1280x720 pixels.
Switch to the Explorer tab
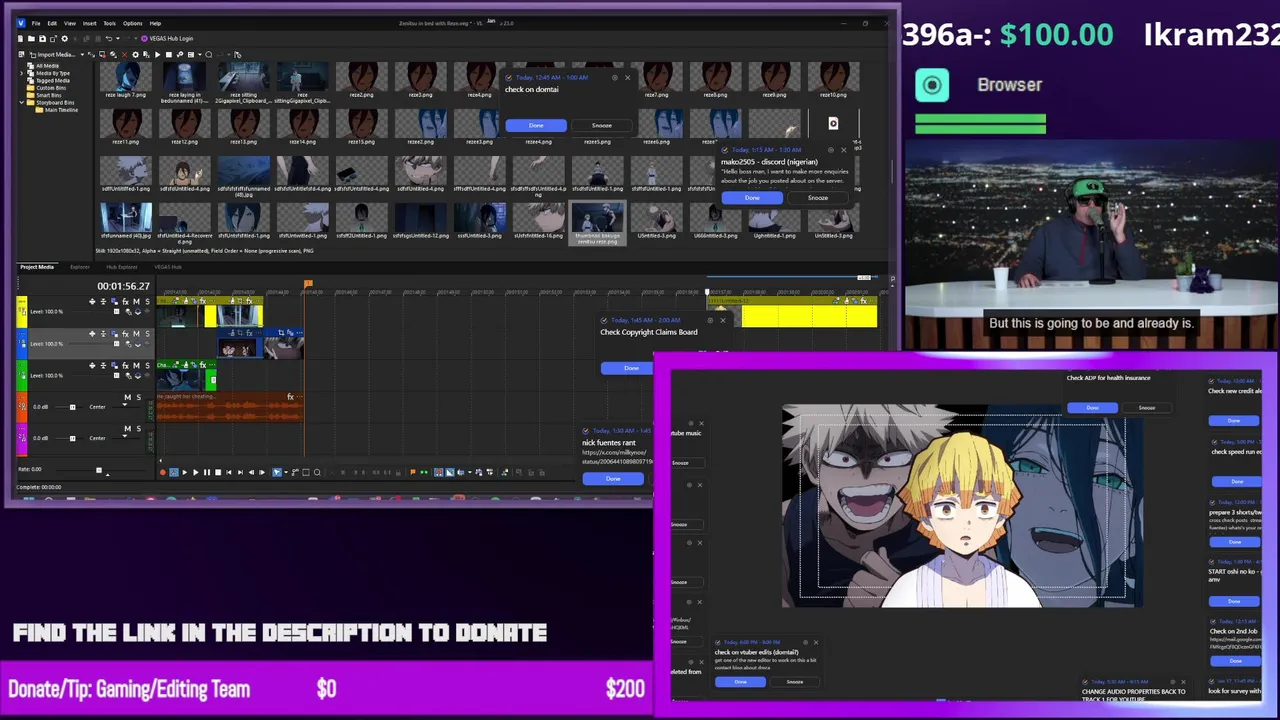coord(79,267)
